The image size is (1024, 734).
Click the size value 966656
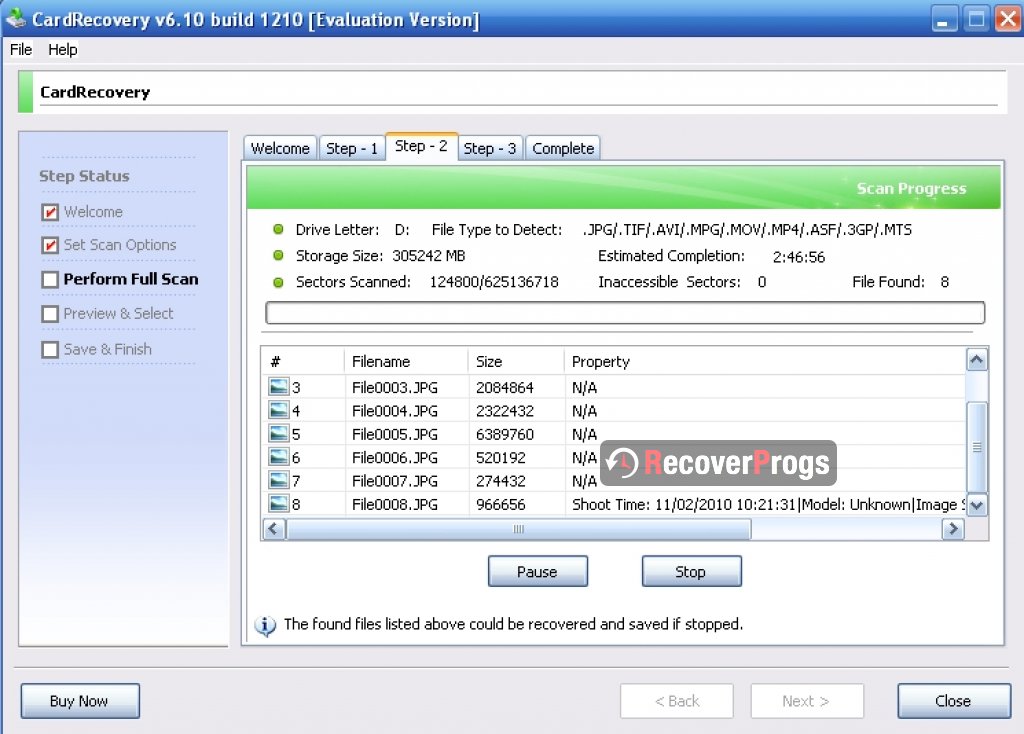coord(501,505)
